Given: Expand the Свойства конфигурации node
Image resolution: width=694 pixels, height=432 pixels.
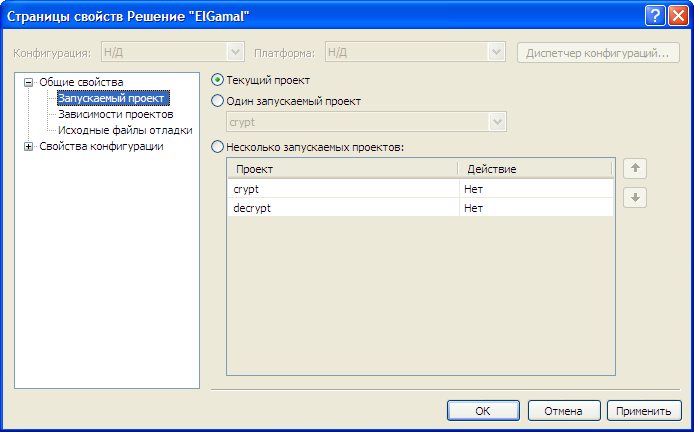Looking at the screenshot, I should pos(29,147).
